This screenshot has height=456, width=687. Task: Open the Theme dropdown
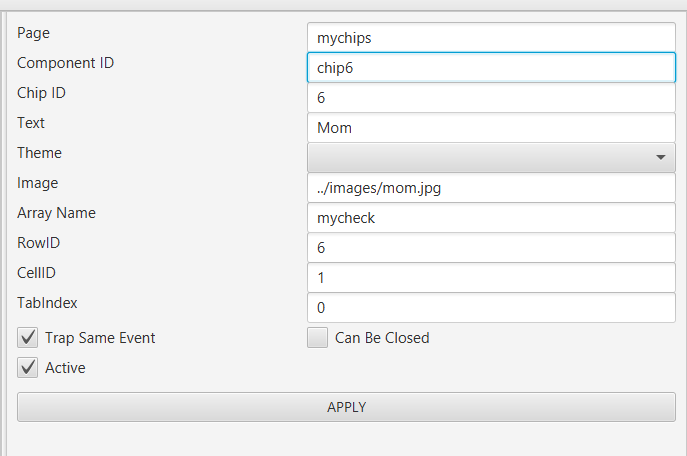[491, 158]
